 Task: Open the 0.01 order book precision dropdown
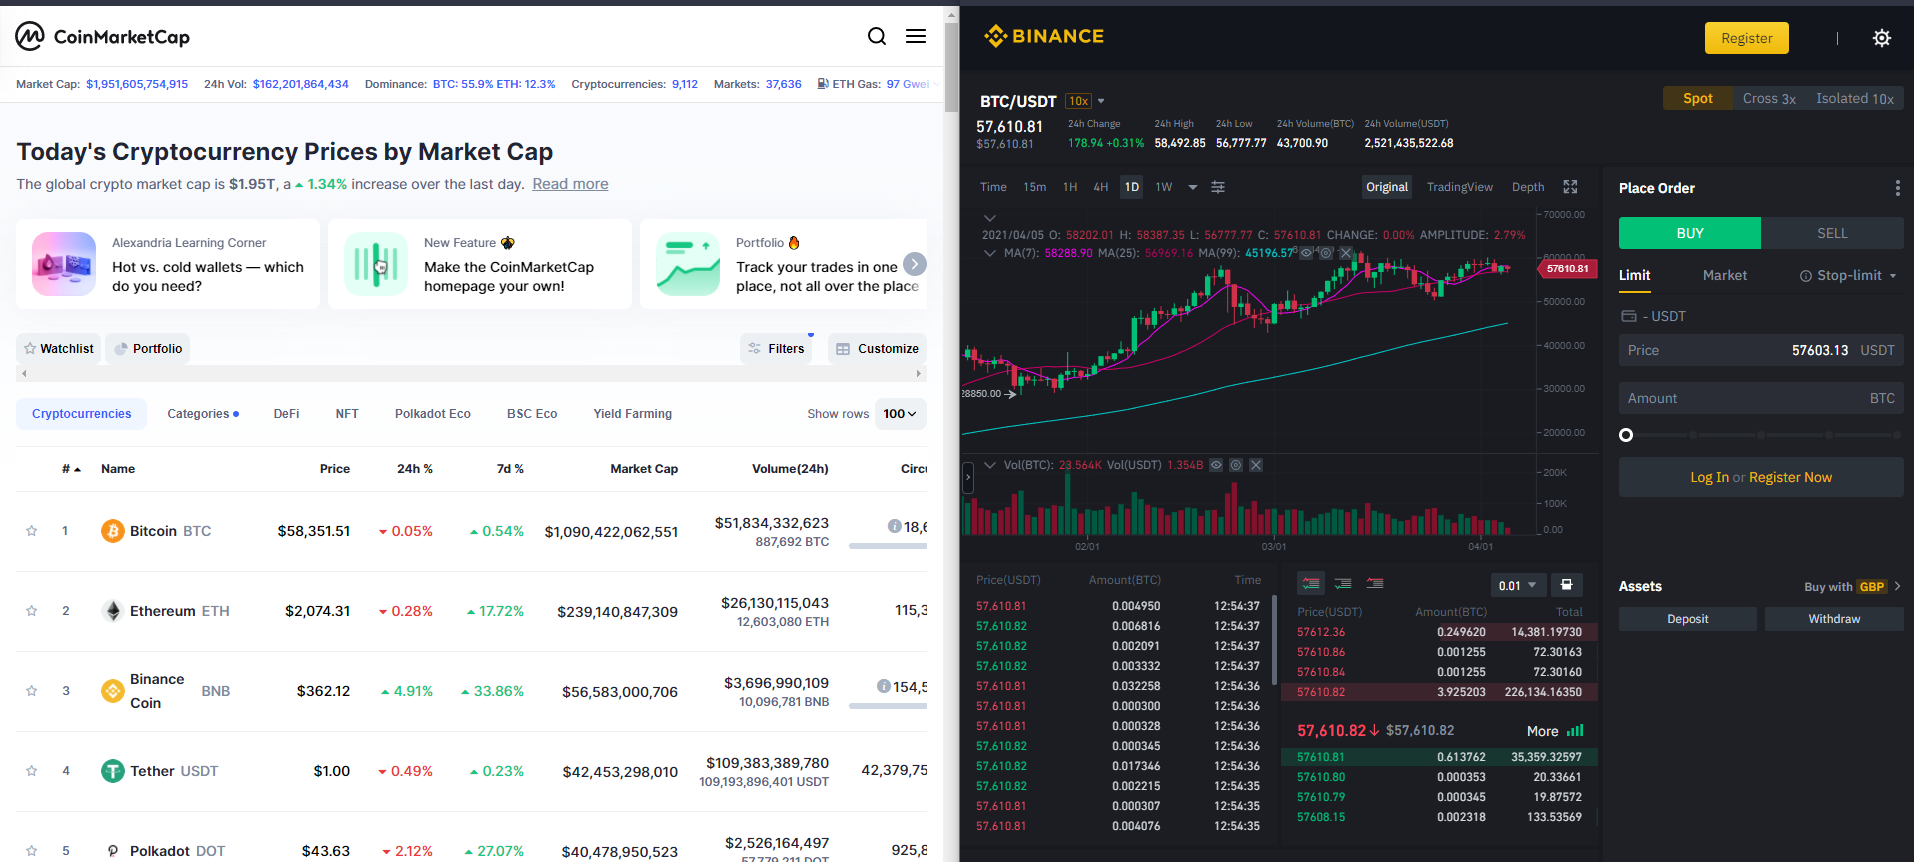click(x=1518, y=585)
